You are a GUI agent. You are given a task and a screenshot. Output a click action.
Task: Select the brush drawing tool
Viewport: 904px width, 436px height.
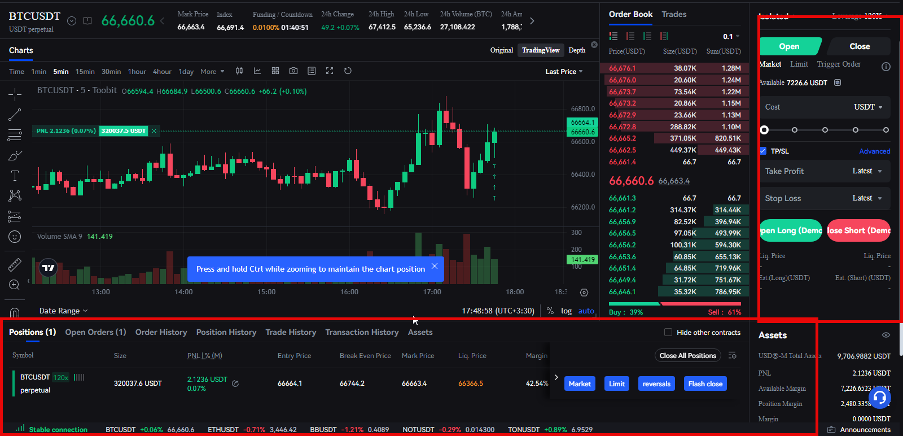(15, 156)
